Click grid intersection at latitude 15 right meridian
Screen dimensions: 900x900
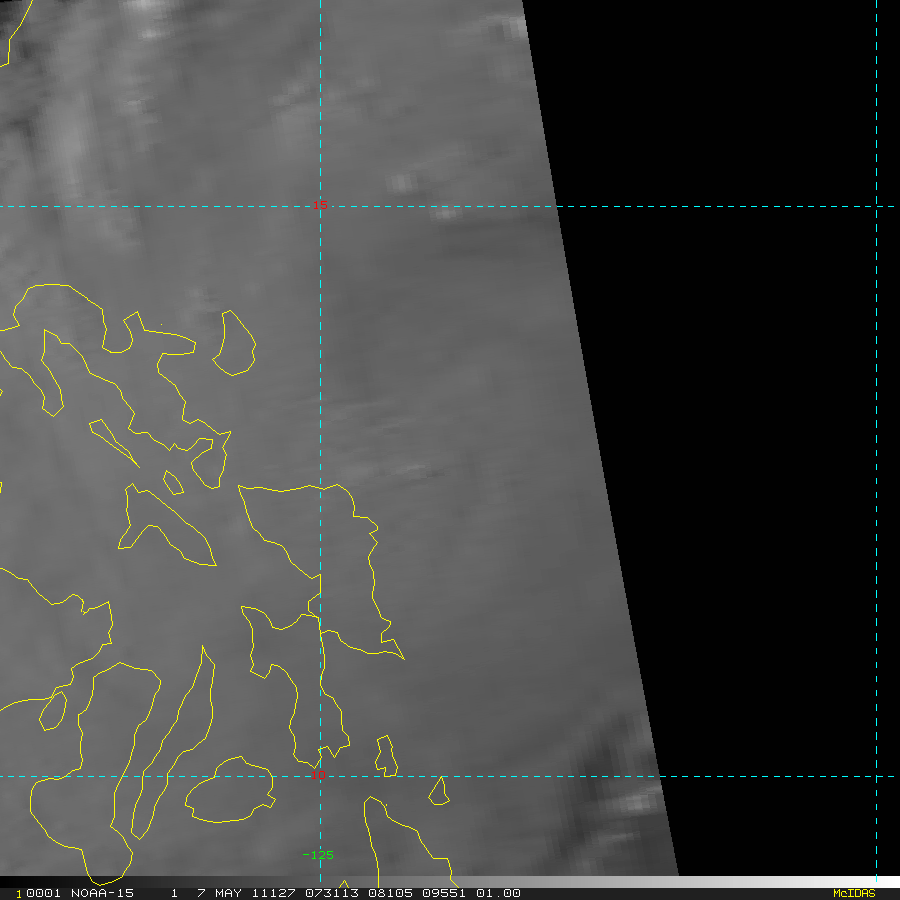[x=876, y=207]
